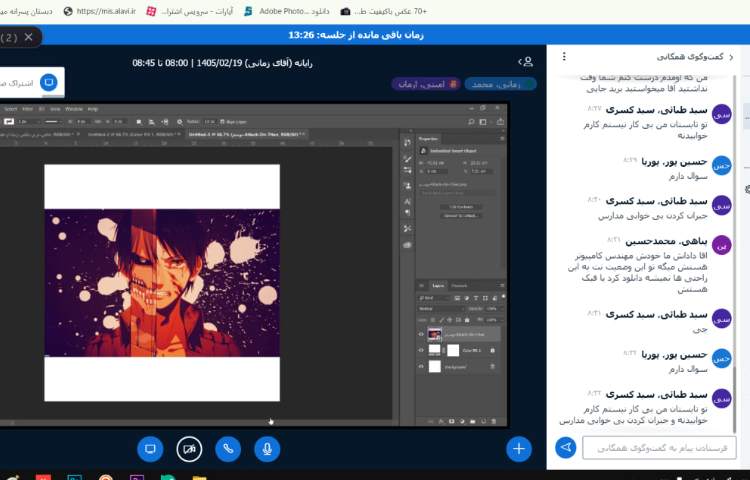
Task: Open the View menu in Photoshop
Action: pos(55,109)
